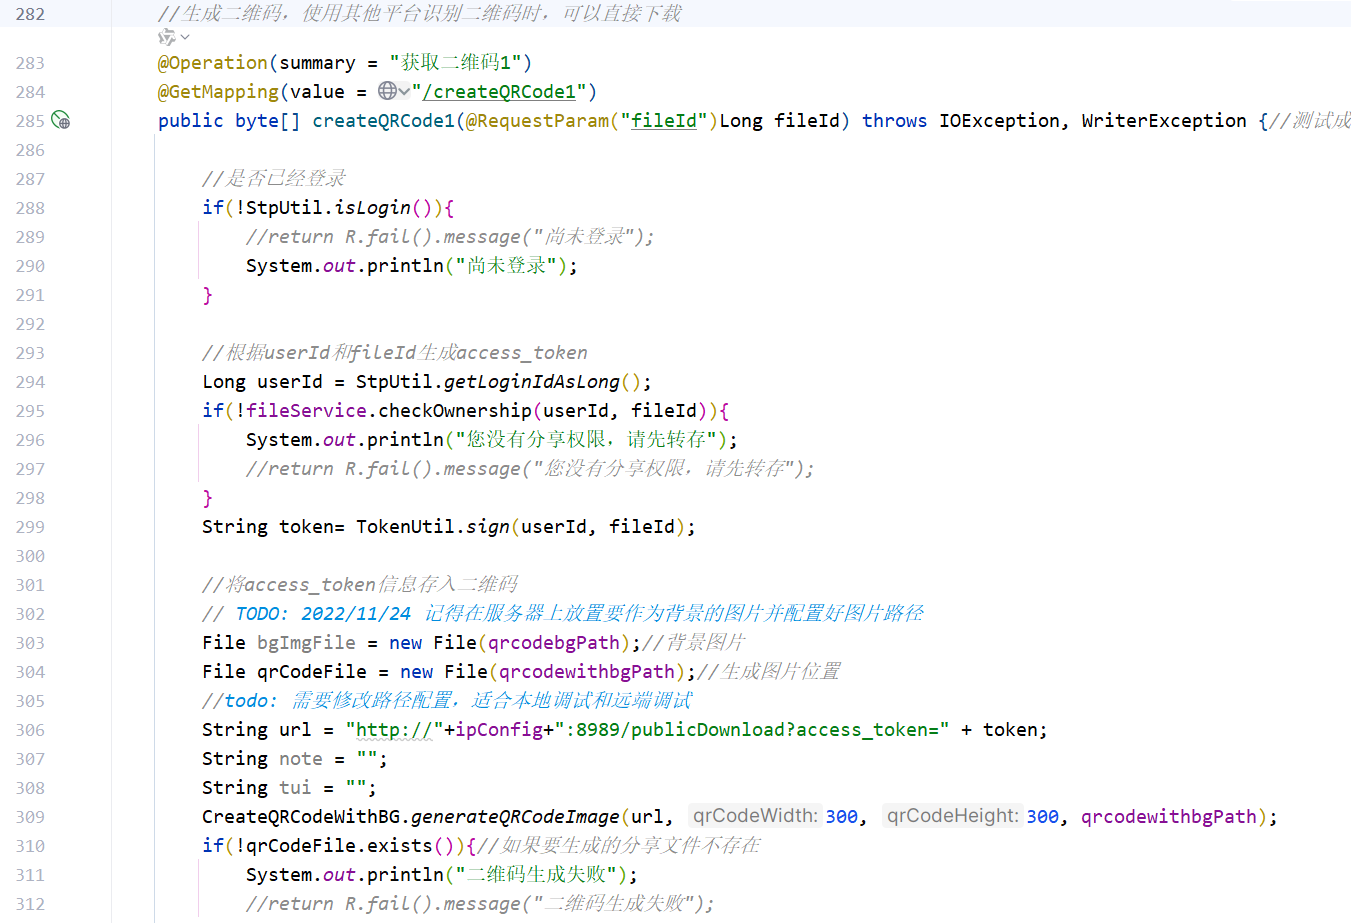Click the IOException type in throws clause

coord(999,120)
